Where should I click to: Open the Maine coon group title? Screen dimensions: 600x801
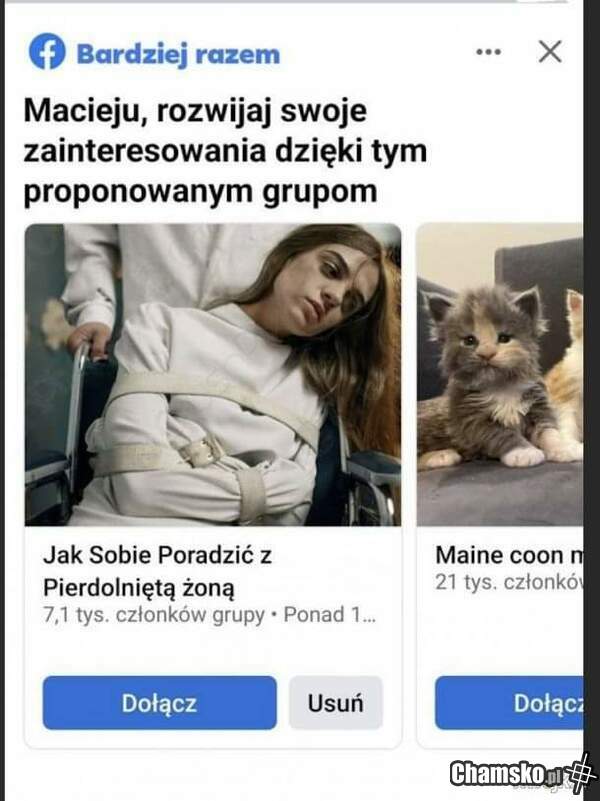tap(509, 555)
